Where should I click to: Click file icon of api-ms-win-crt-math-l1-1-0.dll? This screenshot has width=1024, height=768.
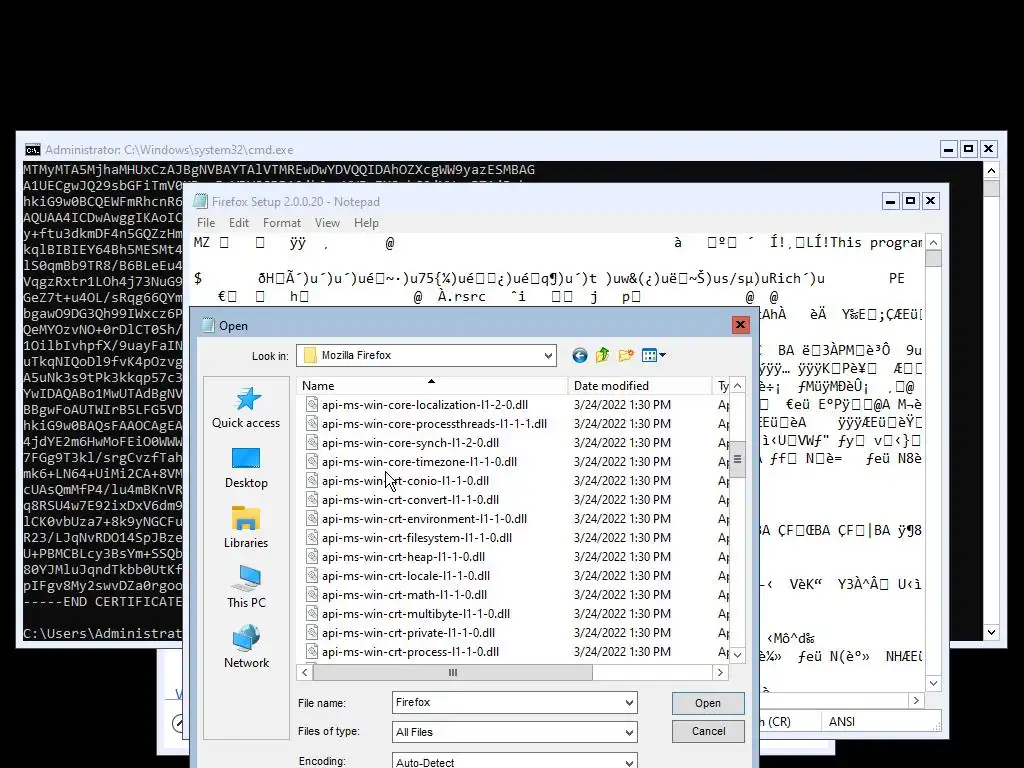[312, 594]
